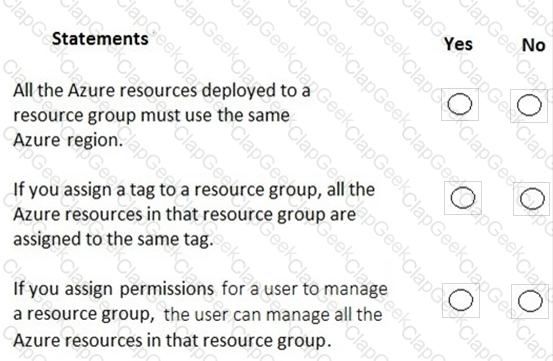Click the line 'If you assign a tag to a resource group, all the'
553x361 pixels.
click(x=194, y=190)
